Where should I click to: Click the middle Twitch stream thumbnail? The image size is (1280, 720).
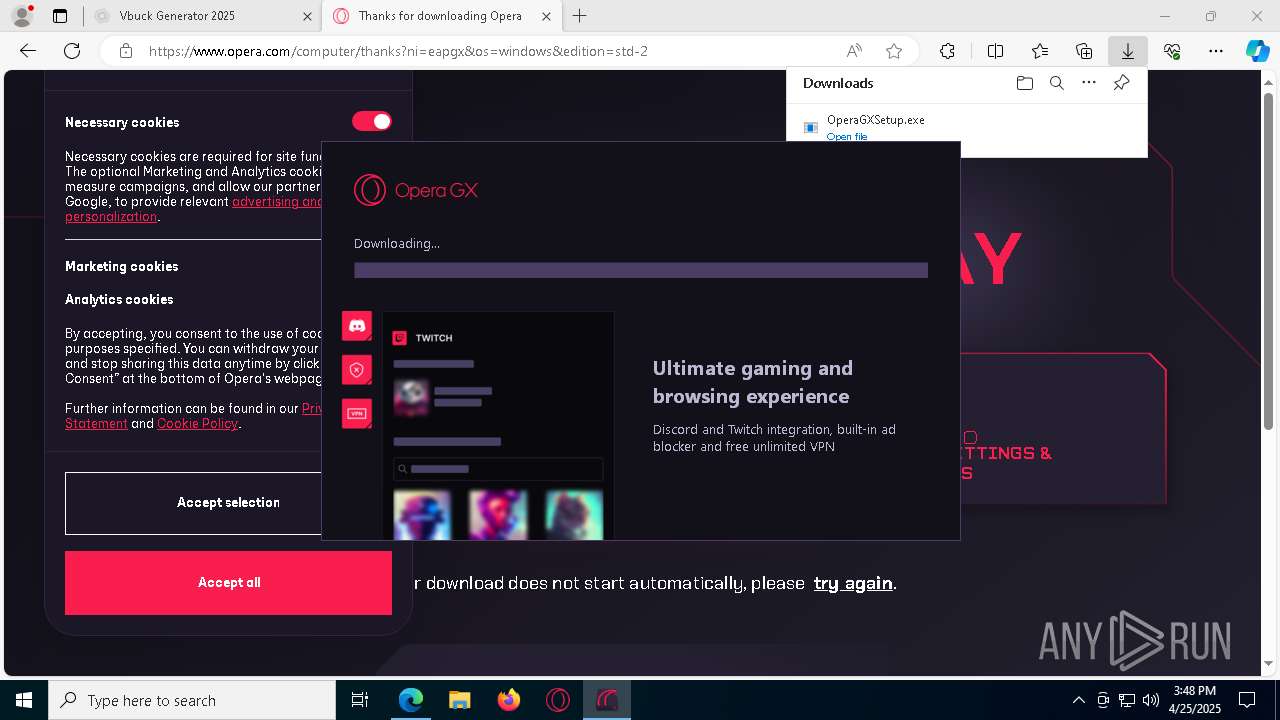point(498,514)
